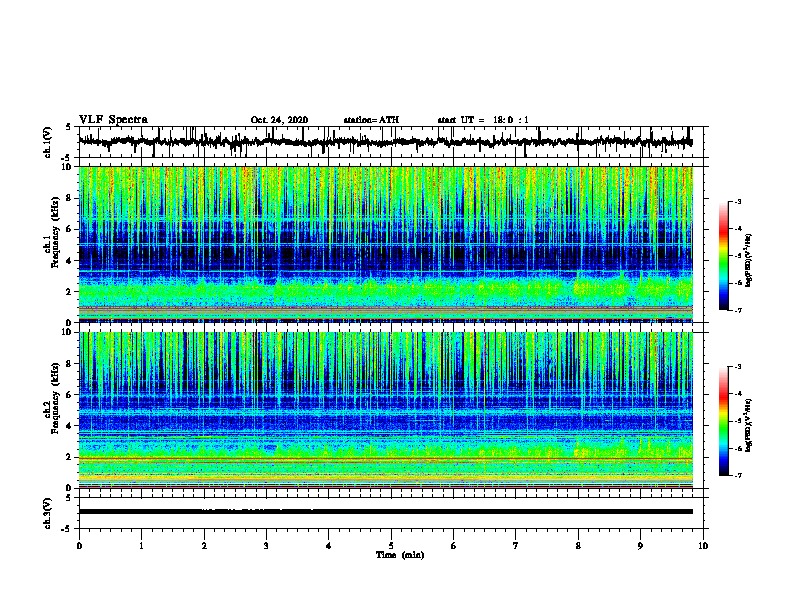
Task: Click the ch.1 spectrogram color scale bar
Action: 723,256
